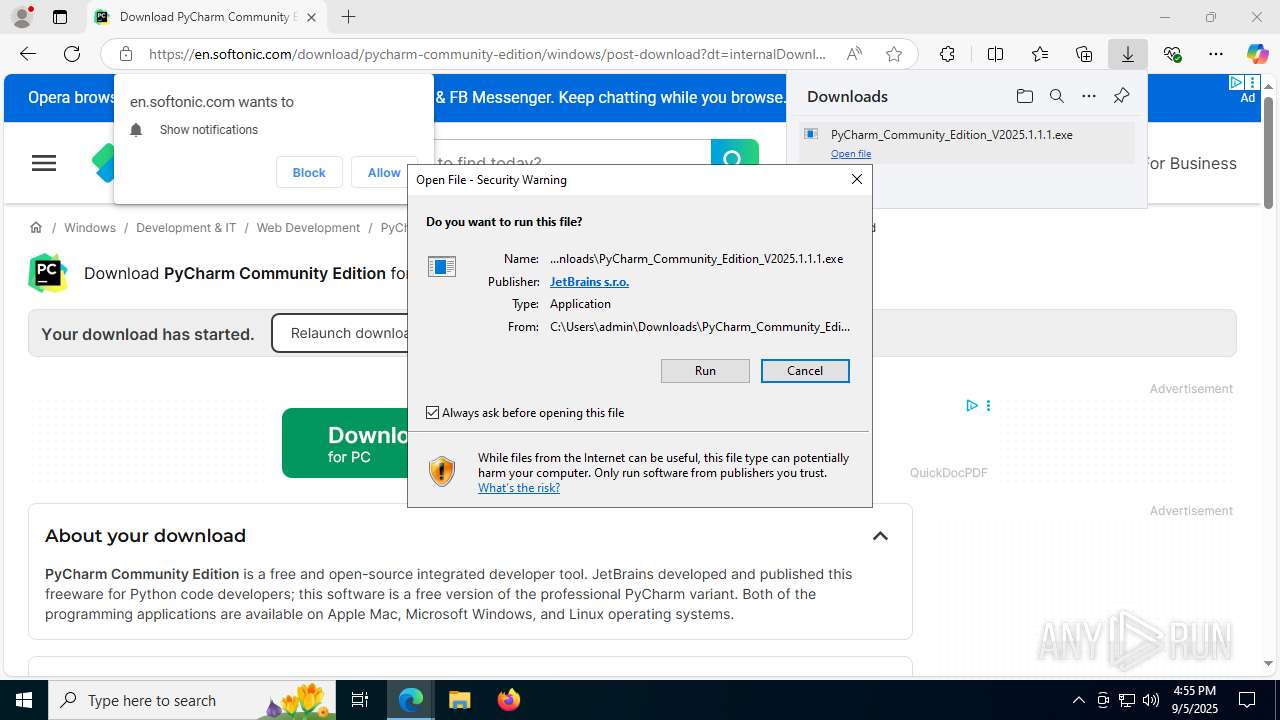The height and width of the screenshot is (720, 1280).
Task: Open Browser essentials icon
Action: click(x=1172, y=54)
